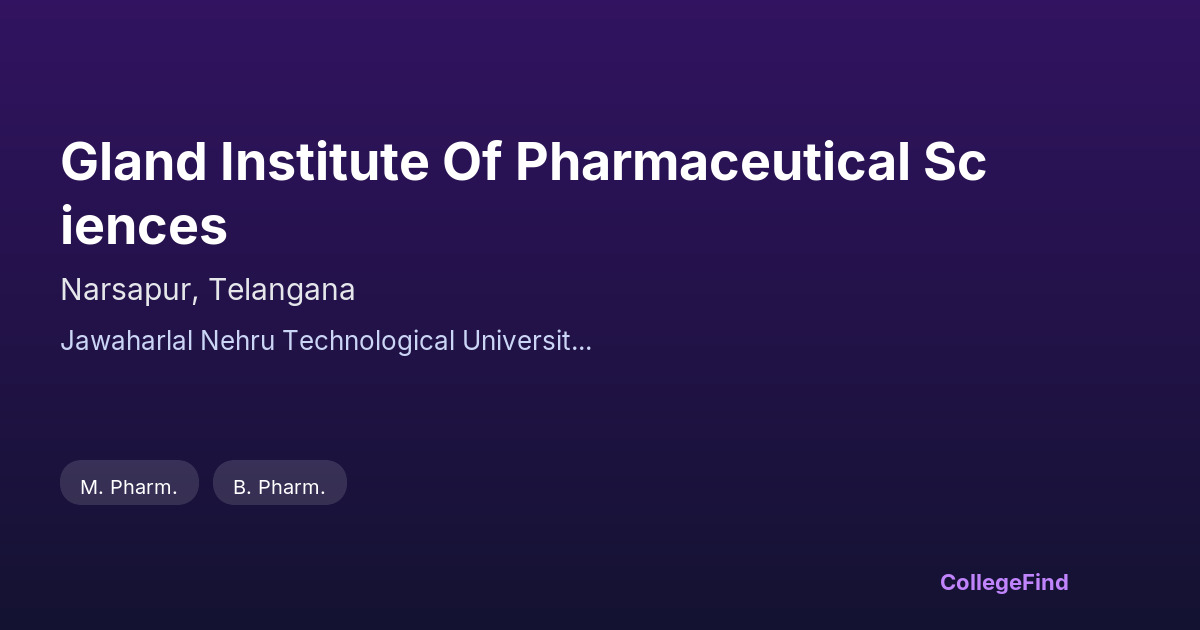Open the CollegeFind brand logo
The width and height of the screenshot is (1200, 630).
click(1003, 582)
